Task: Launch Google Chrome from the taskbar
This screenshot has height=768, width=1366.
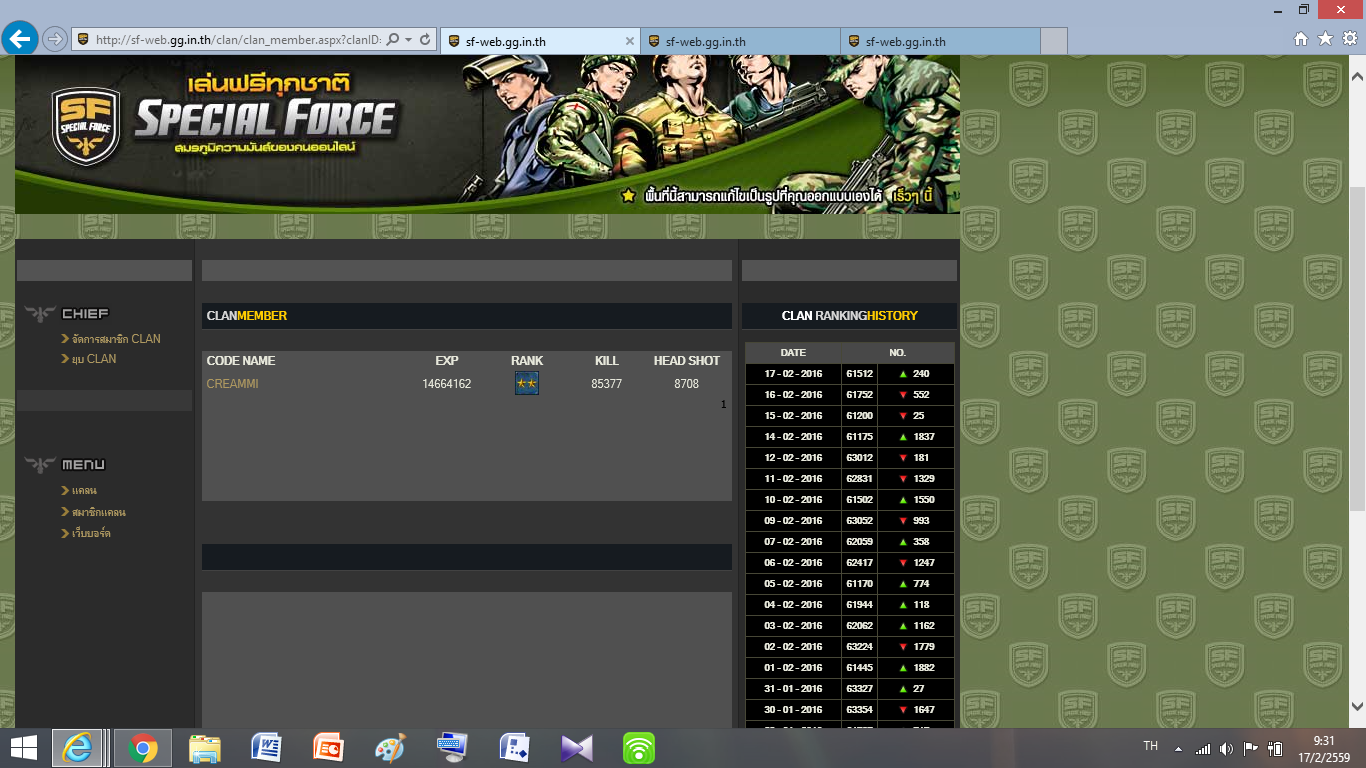Action: tap(143, 747)
